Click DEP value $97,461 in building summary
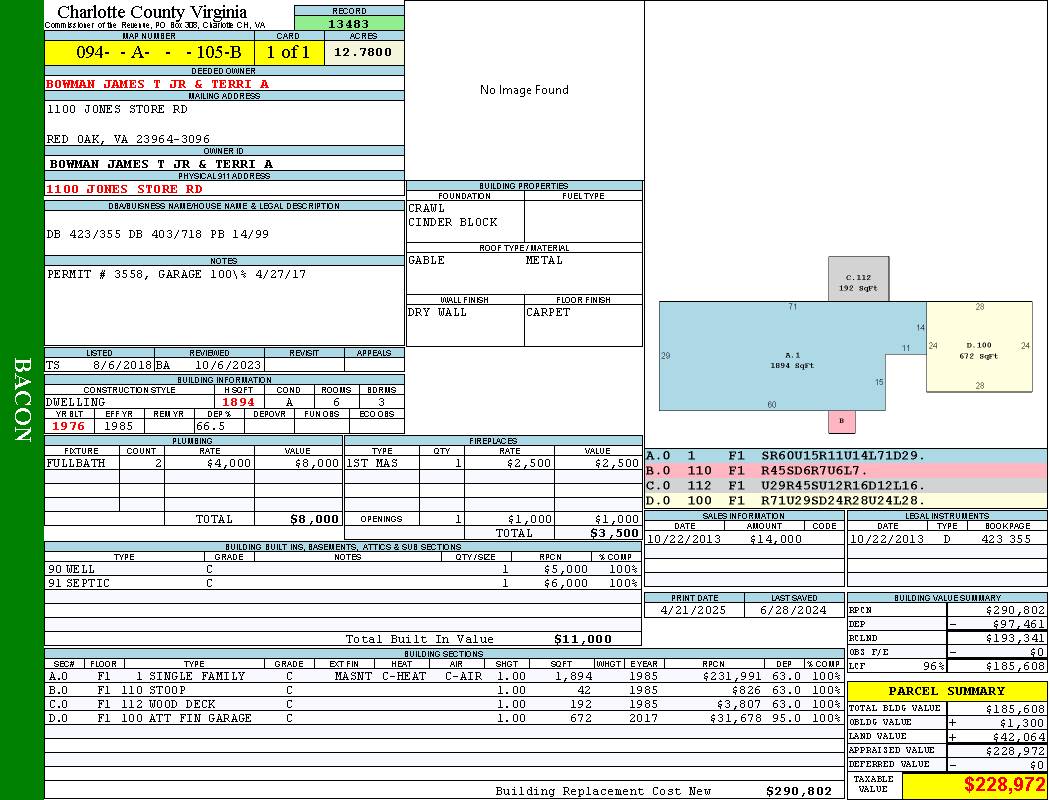 (1018, 624)
